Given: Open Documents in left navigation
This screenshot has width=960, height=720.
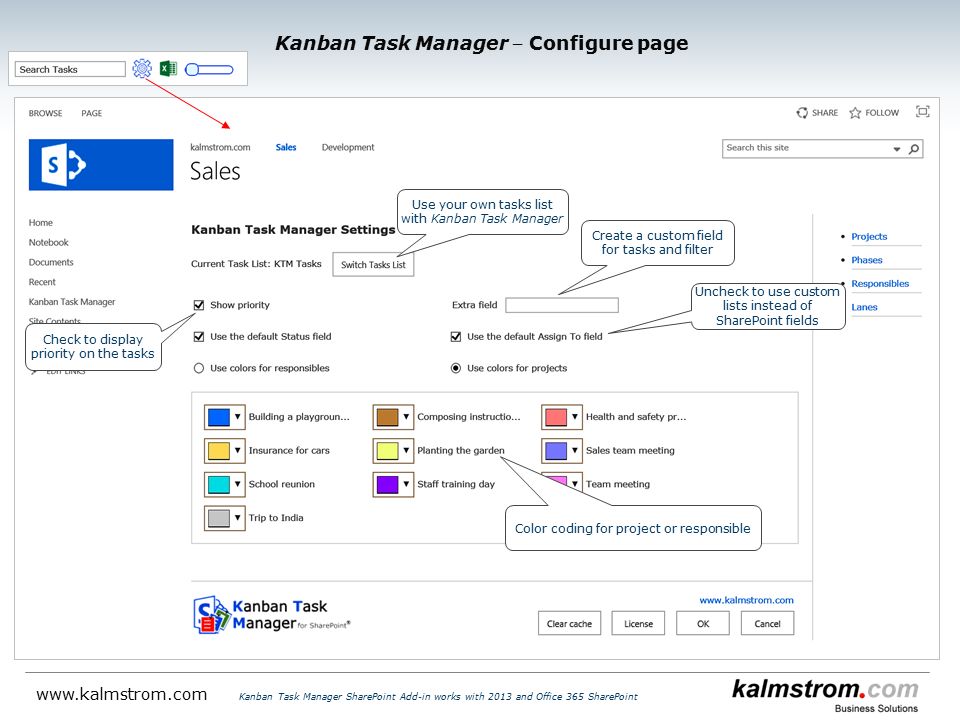Looking at the screenshot, I should pos(51,262).
